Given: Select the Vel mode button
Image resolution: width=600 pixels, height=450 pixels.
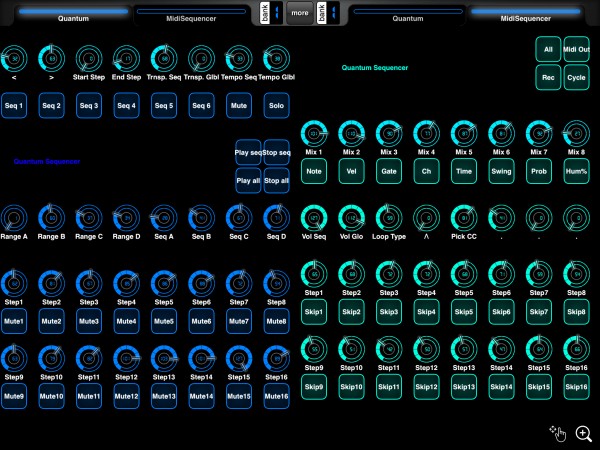Looking at the screenshot, I should pyautogui.click(x=351, y=171).
